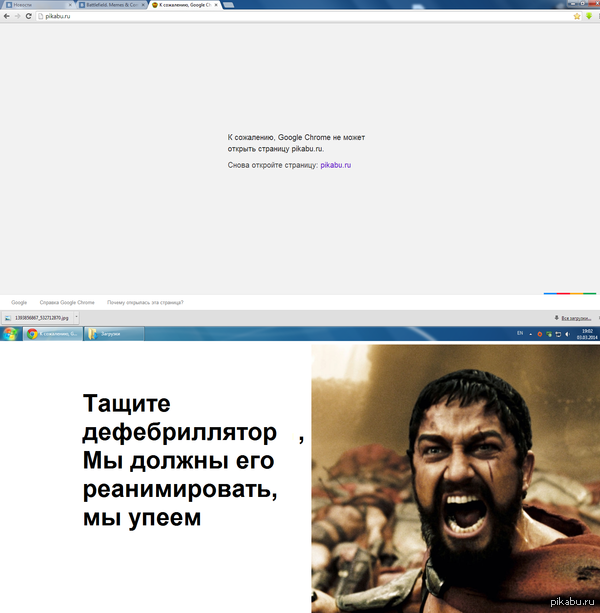
Task: Reload the pikabu.ru page
Action: [x=29, y=16]
